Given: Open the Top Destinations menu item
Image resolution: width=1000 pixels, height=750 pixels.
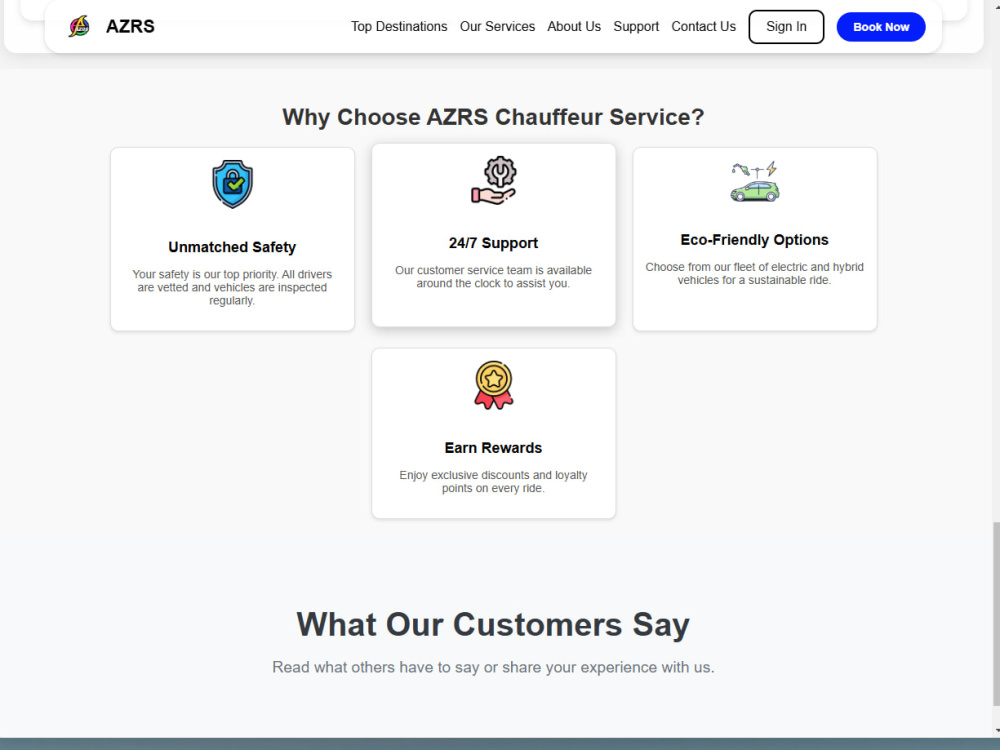Looking at the screenshot, I should [399, 27].
